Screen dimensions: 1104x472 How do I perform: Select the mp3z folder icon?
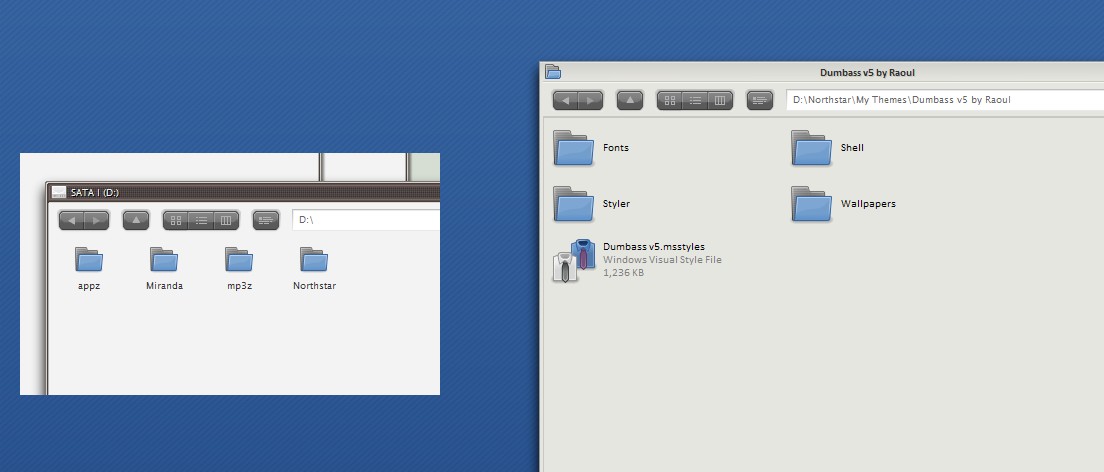click(x=239, y=260)
